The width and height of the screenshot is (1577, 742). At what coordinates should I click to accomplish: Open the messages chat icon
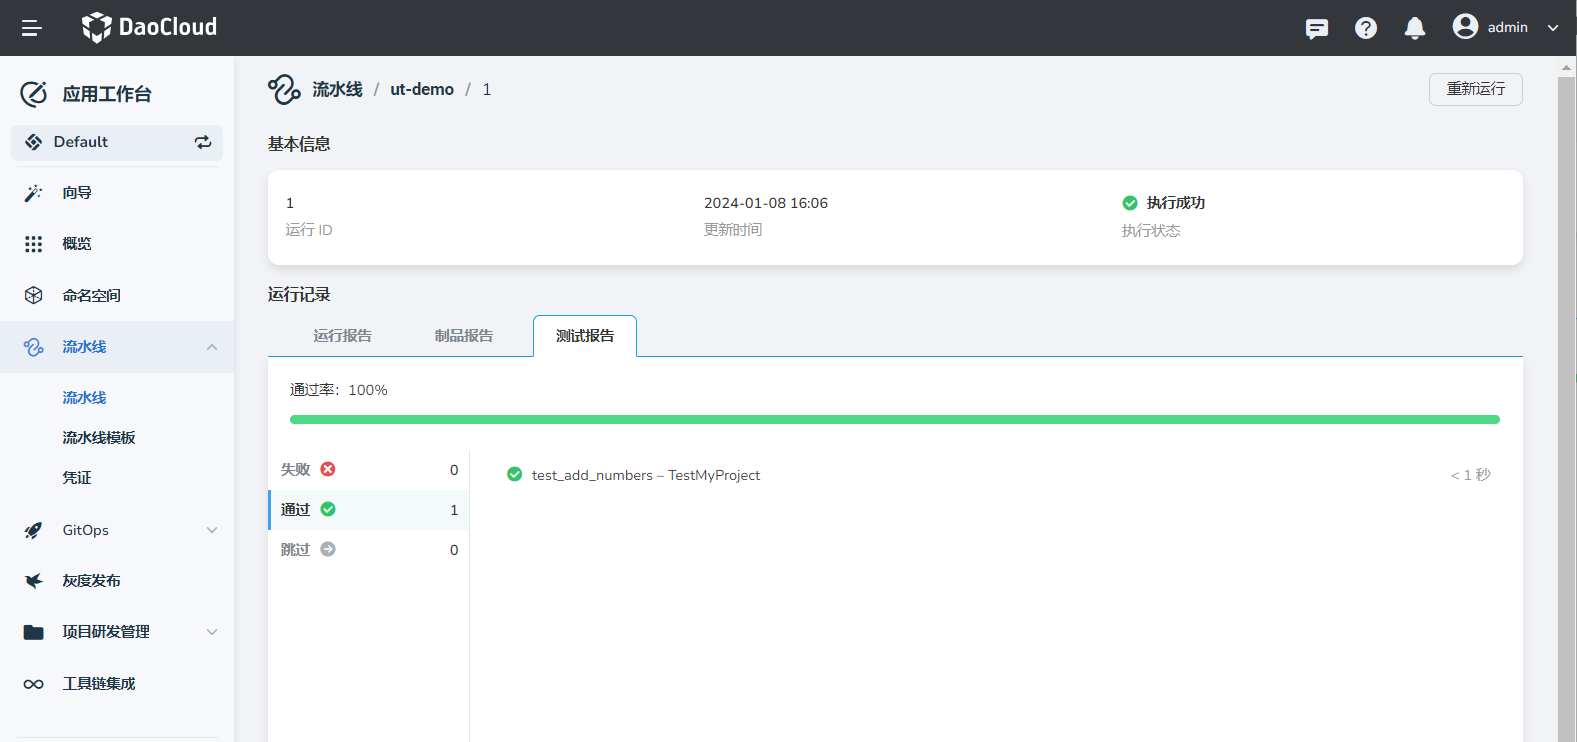click(1317, 28)
